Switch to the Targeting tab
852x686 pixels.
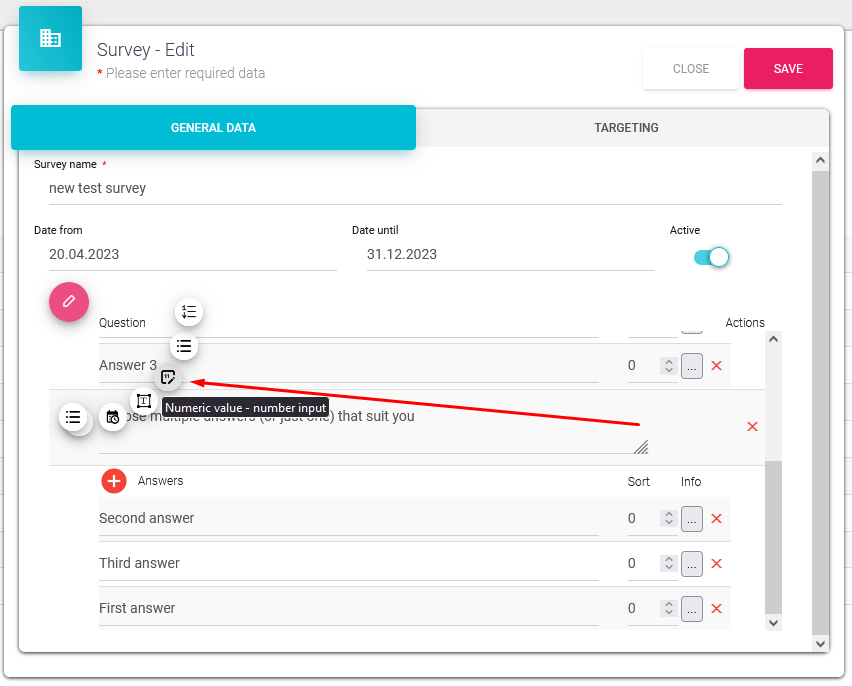pos(626,128)
